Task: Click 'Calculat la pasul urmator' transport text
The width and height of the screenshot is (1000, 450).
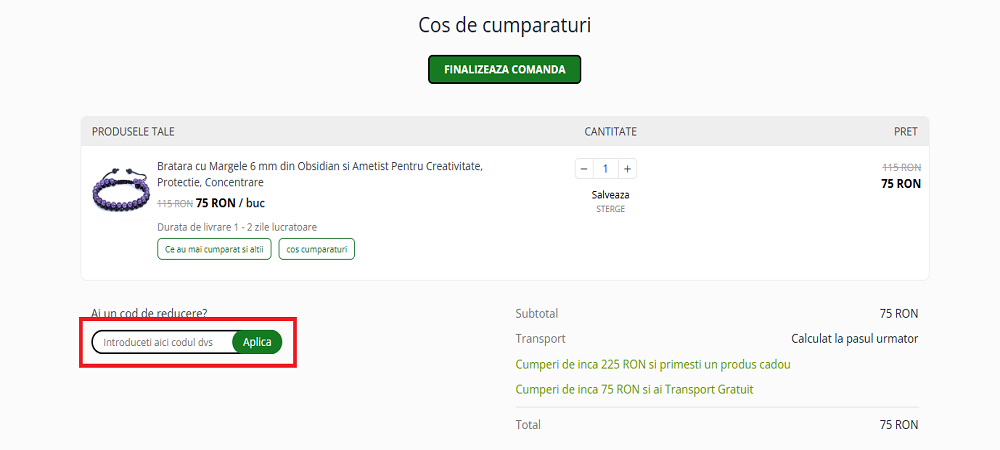Action: point(854,339)
